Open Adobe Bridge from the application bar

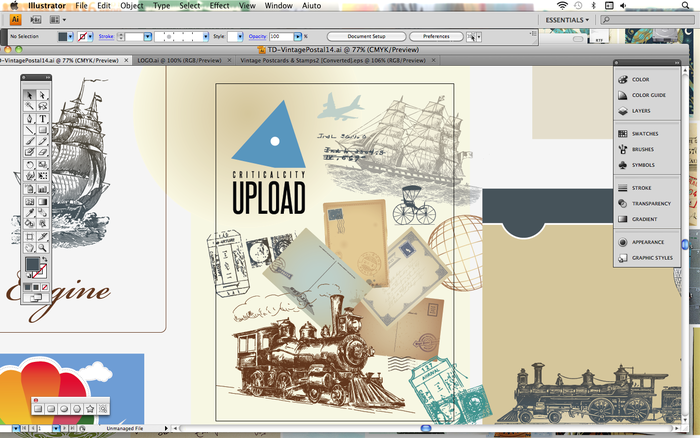36,20
